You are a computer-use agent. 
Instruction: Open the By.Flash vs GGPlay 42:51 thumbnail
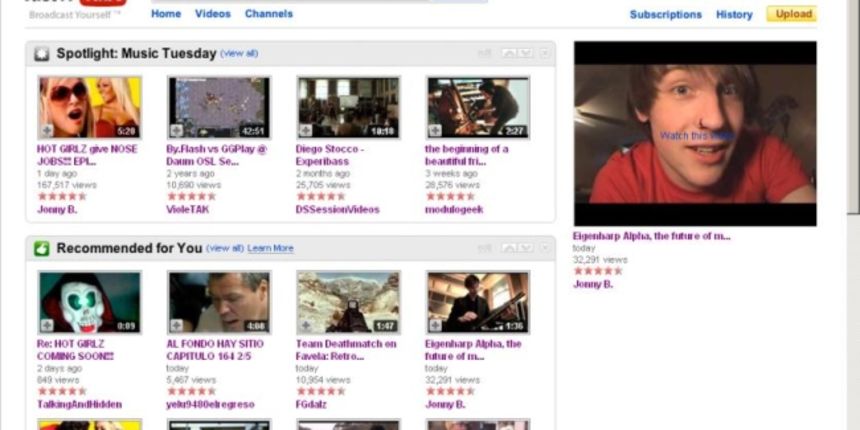219,107
